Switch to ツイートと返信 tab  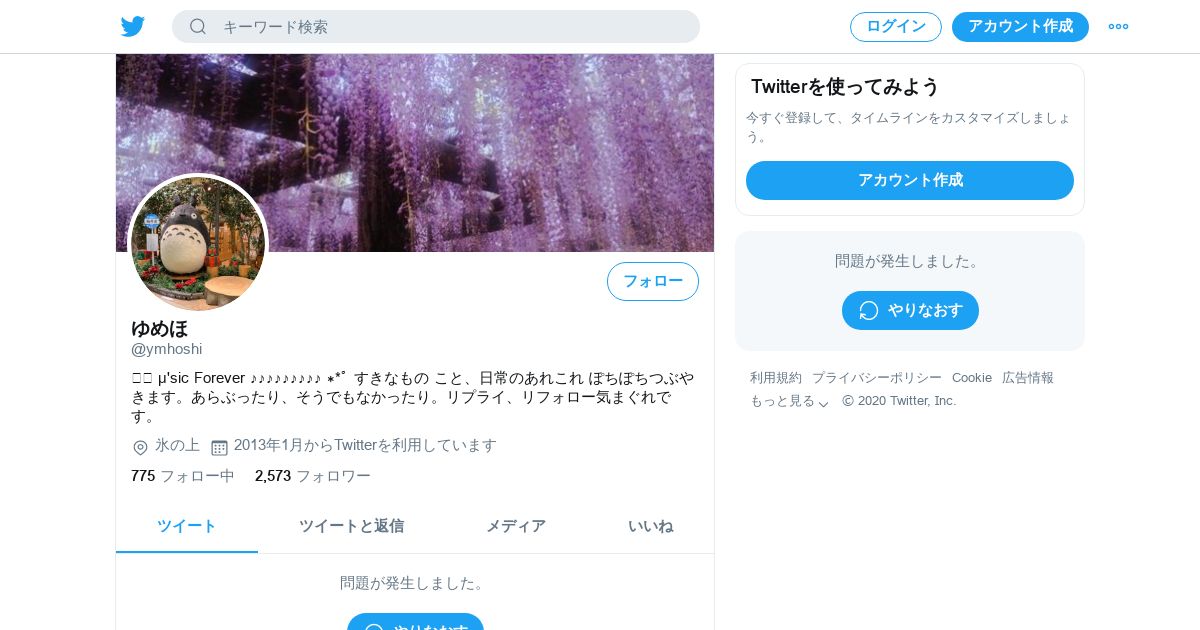tap(351, 526)
